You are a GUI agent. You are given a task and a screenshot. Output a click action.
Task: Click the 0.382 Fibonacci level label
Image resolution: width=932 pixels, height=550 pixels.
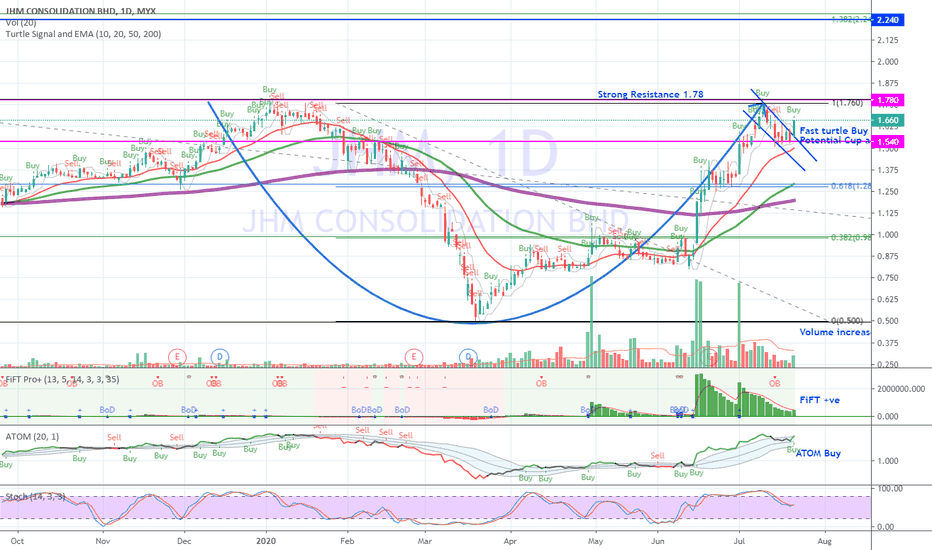click(851, 237)
